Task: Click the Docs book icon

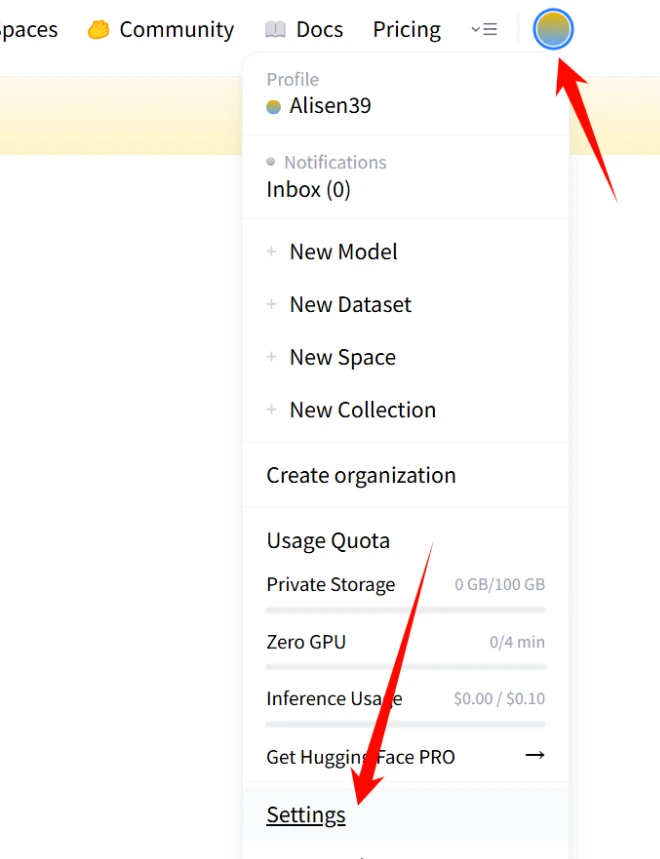Action: point(275,30)
